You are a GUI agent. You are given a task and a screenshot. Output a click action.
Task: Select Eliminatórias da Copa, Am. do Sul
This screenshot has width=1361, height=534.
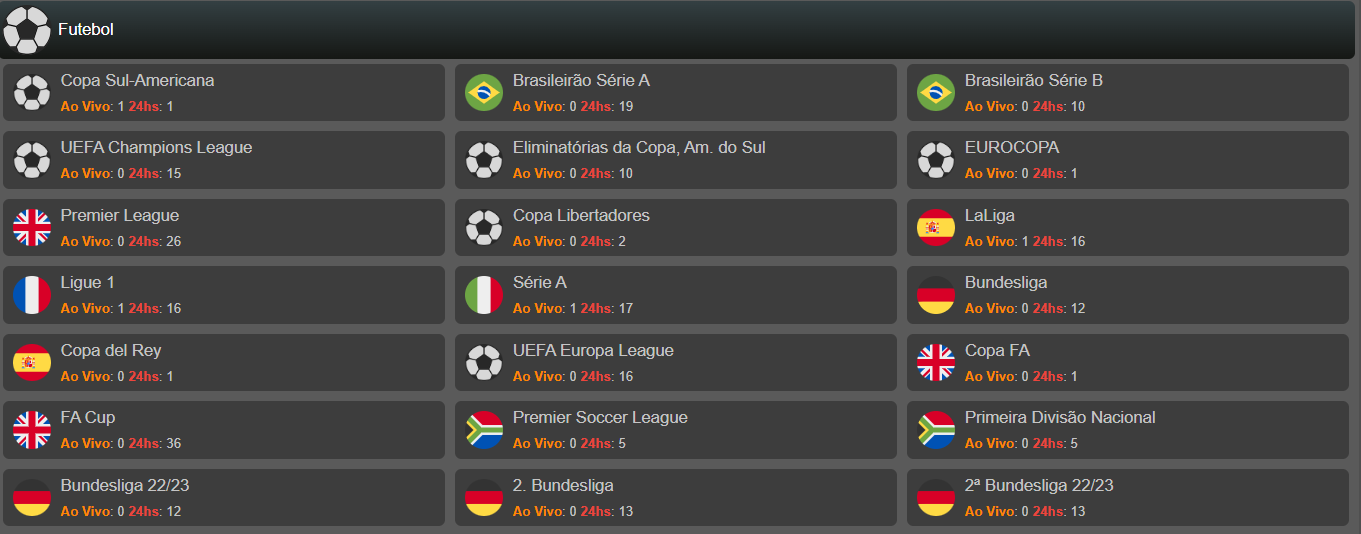click(x=676, y=160)
